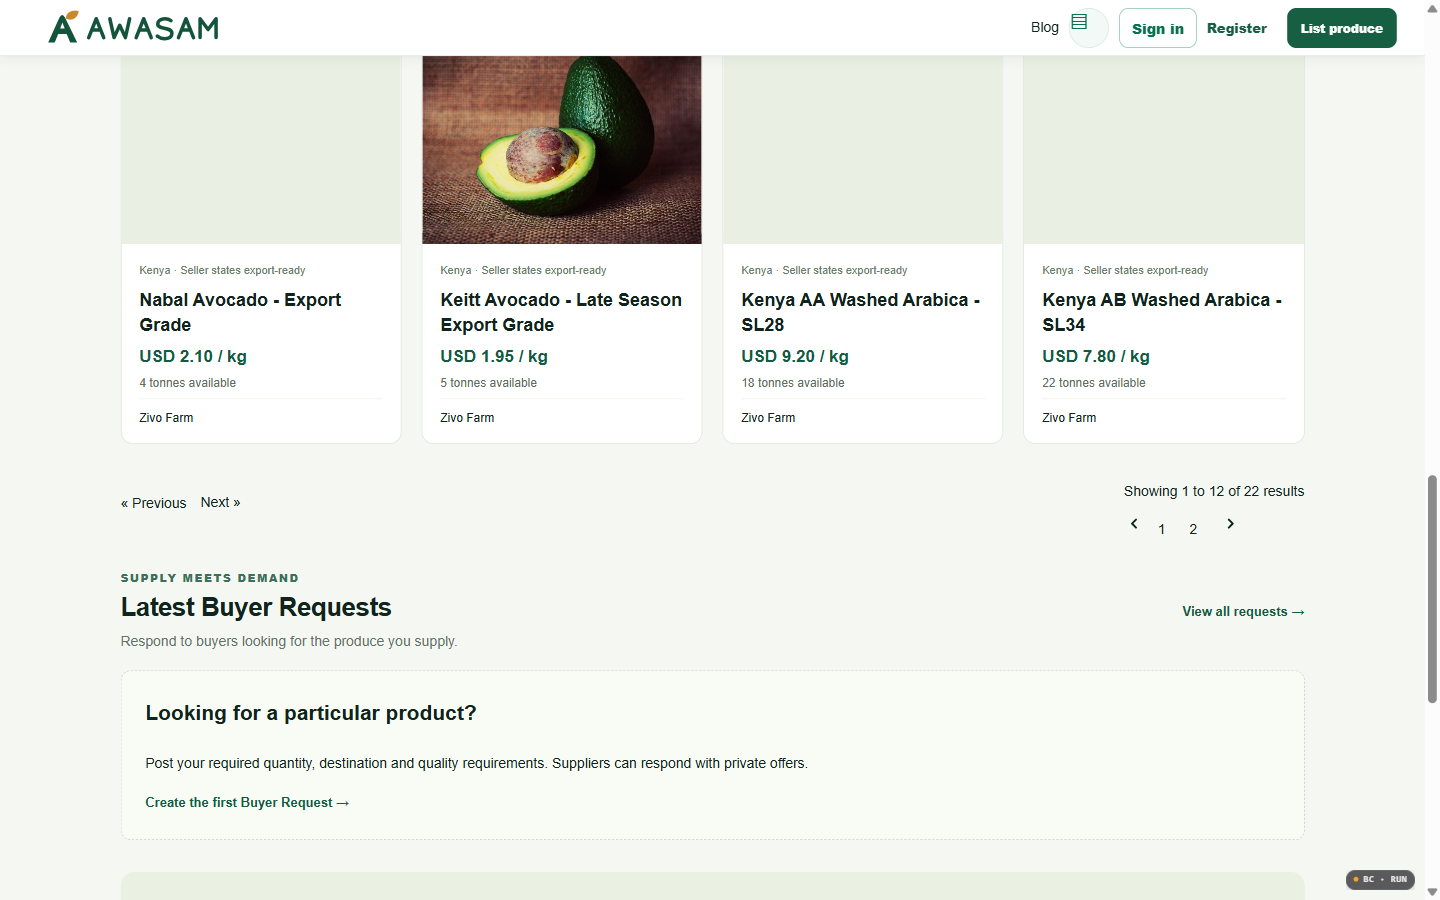Image resolution: width=1440 pixels, height=900 pixels.
Task: Open the Awasam logo homepage
Action: pyautogui.click(x=134, y=27)
